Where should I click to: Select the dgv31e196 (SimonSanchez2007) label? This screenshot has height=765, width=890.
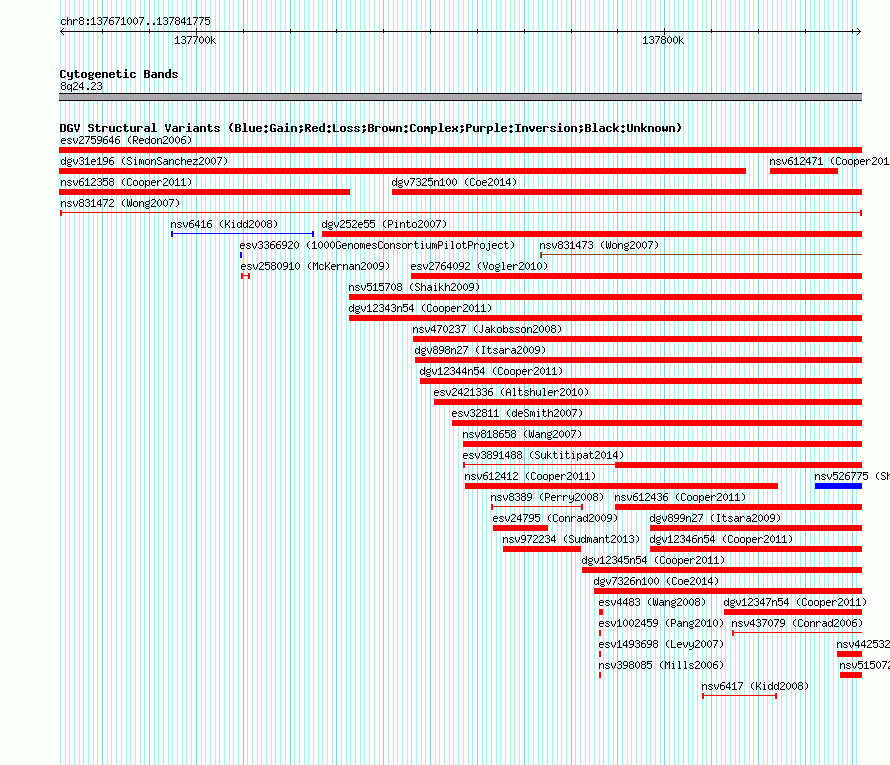pyautogui.click(x=144, y=161)
